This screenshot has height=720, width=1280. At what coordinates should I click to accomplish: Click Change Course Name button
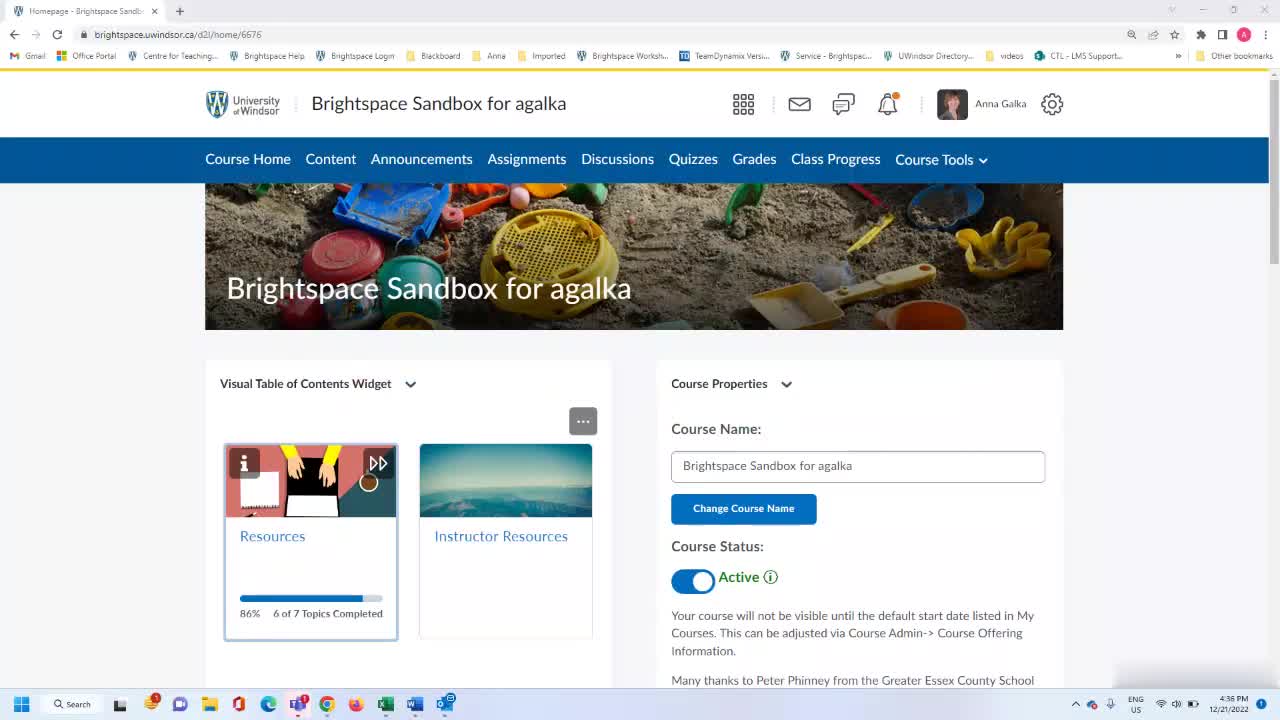pos(743,509)
